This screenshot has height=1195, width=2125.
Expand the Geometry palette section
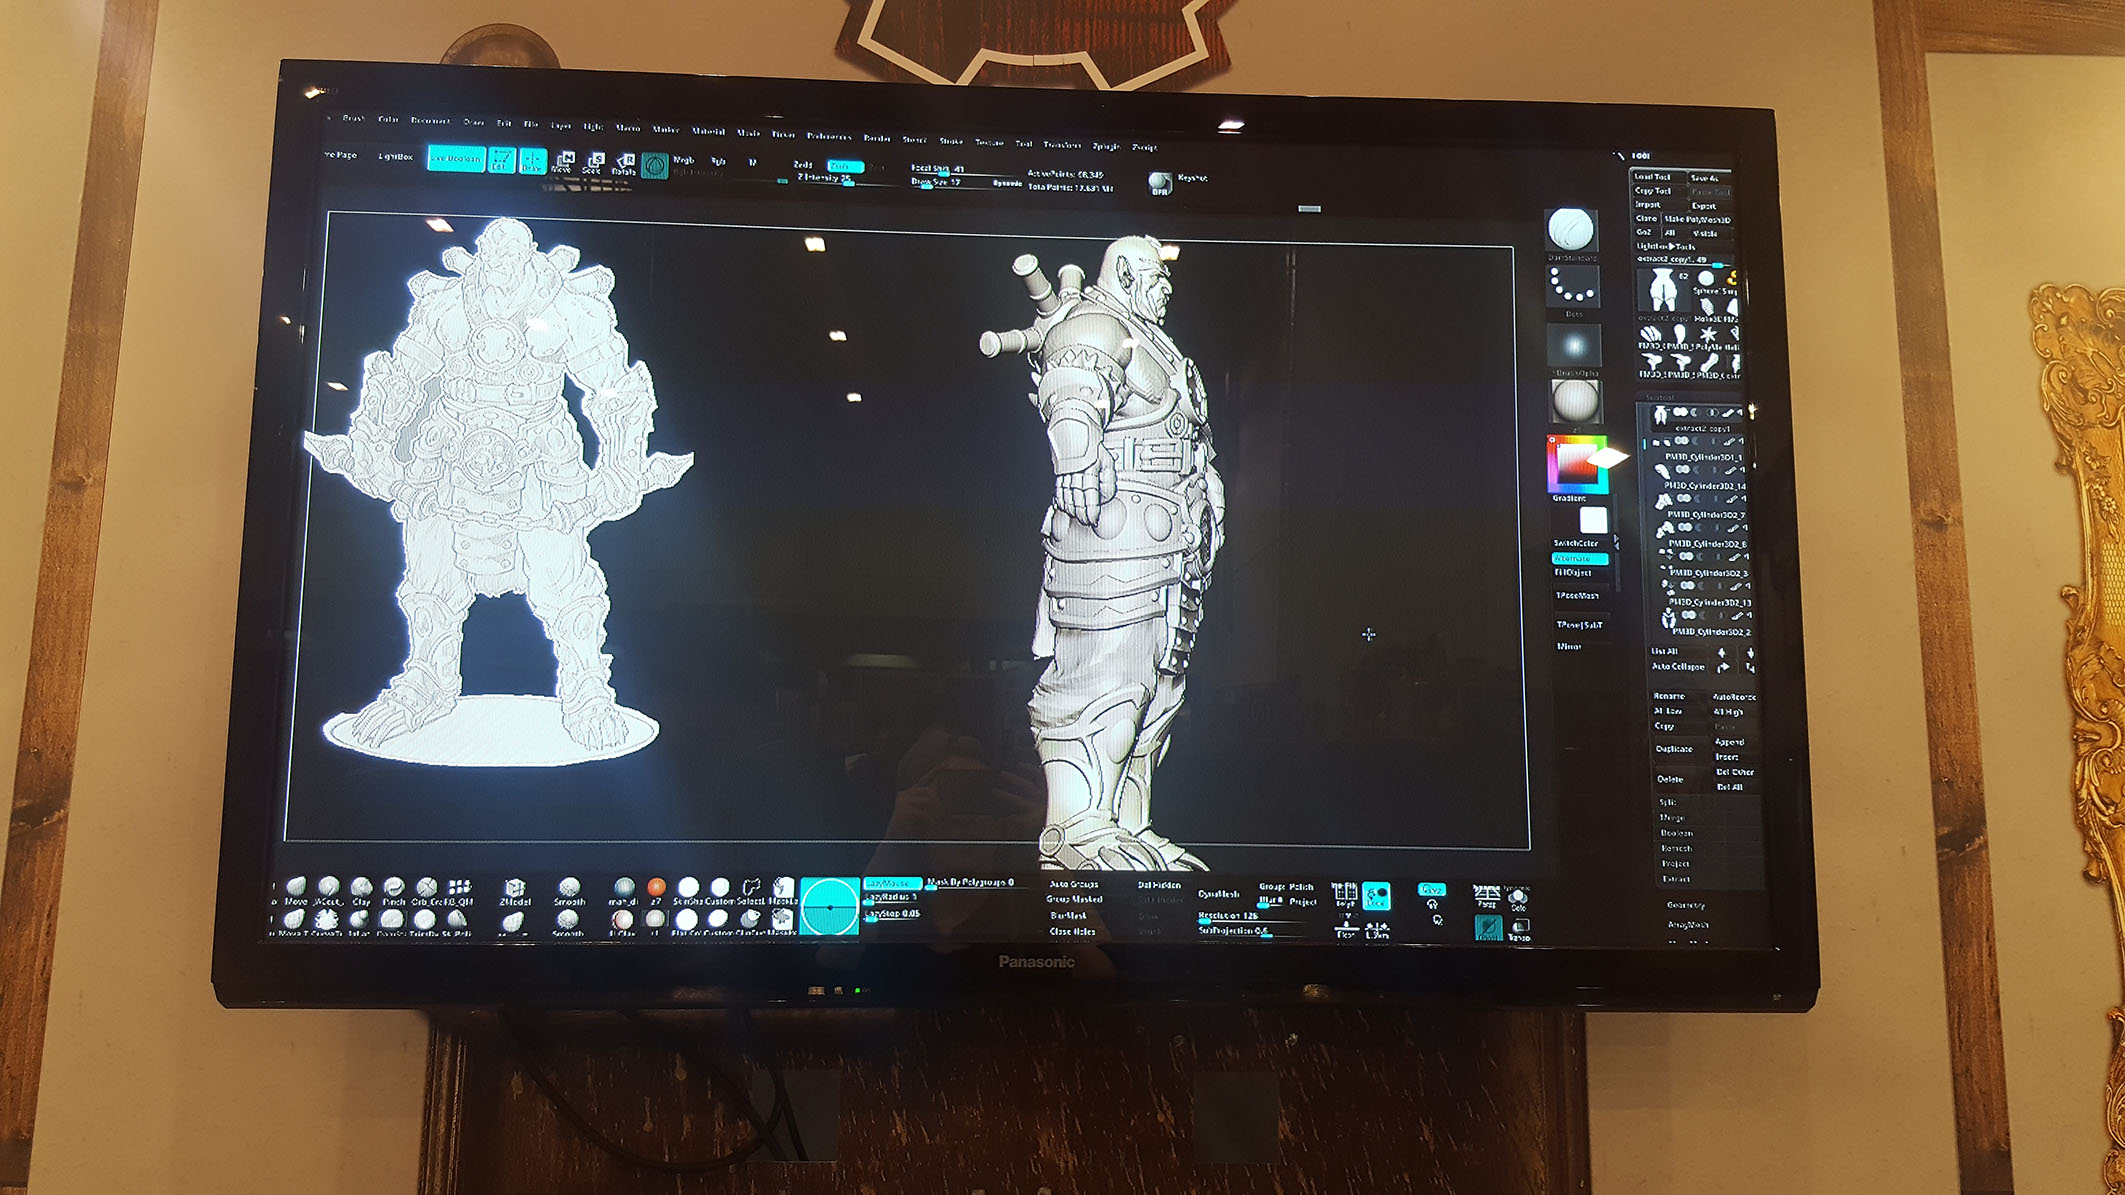1685,905
